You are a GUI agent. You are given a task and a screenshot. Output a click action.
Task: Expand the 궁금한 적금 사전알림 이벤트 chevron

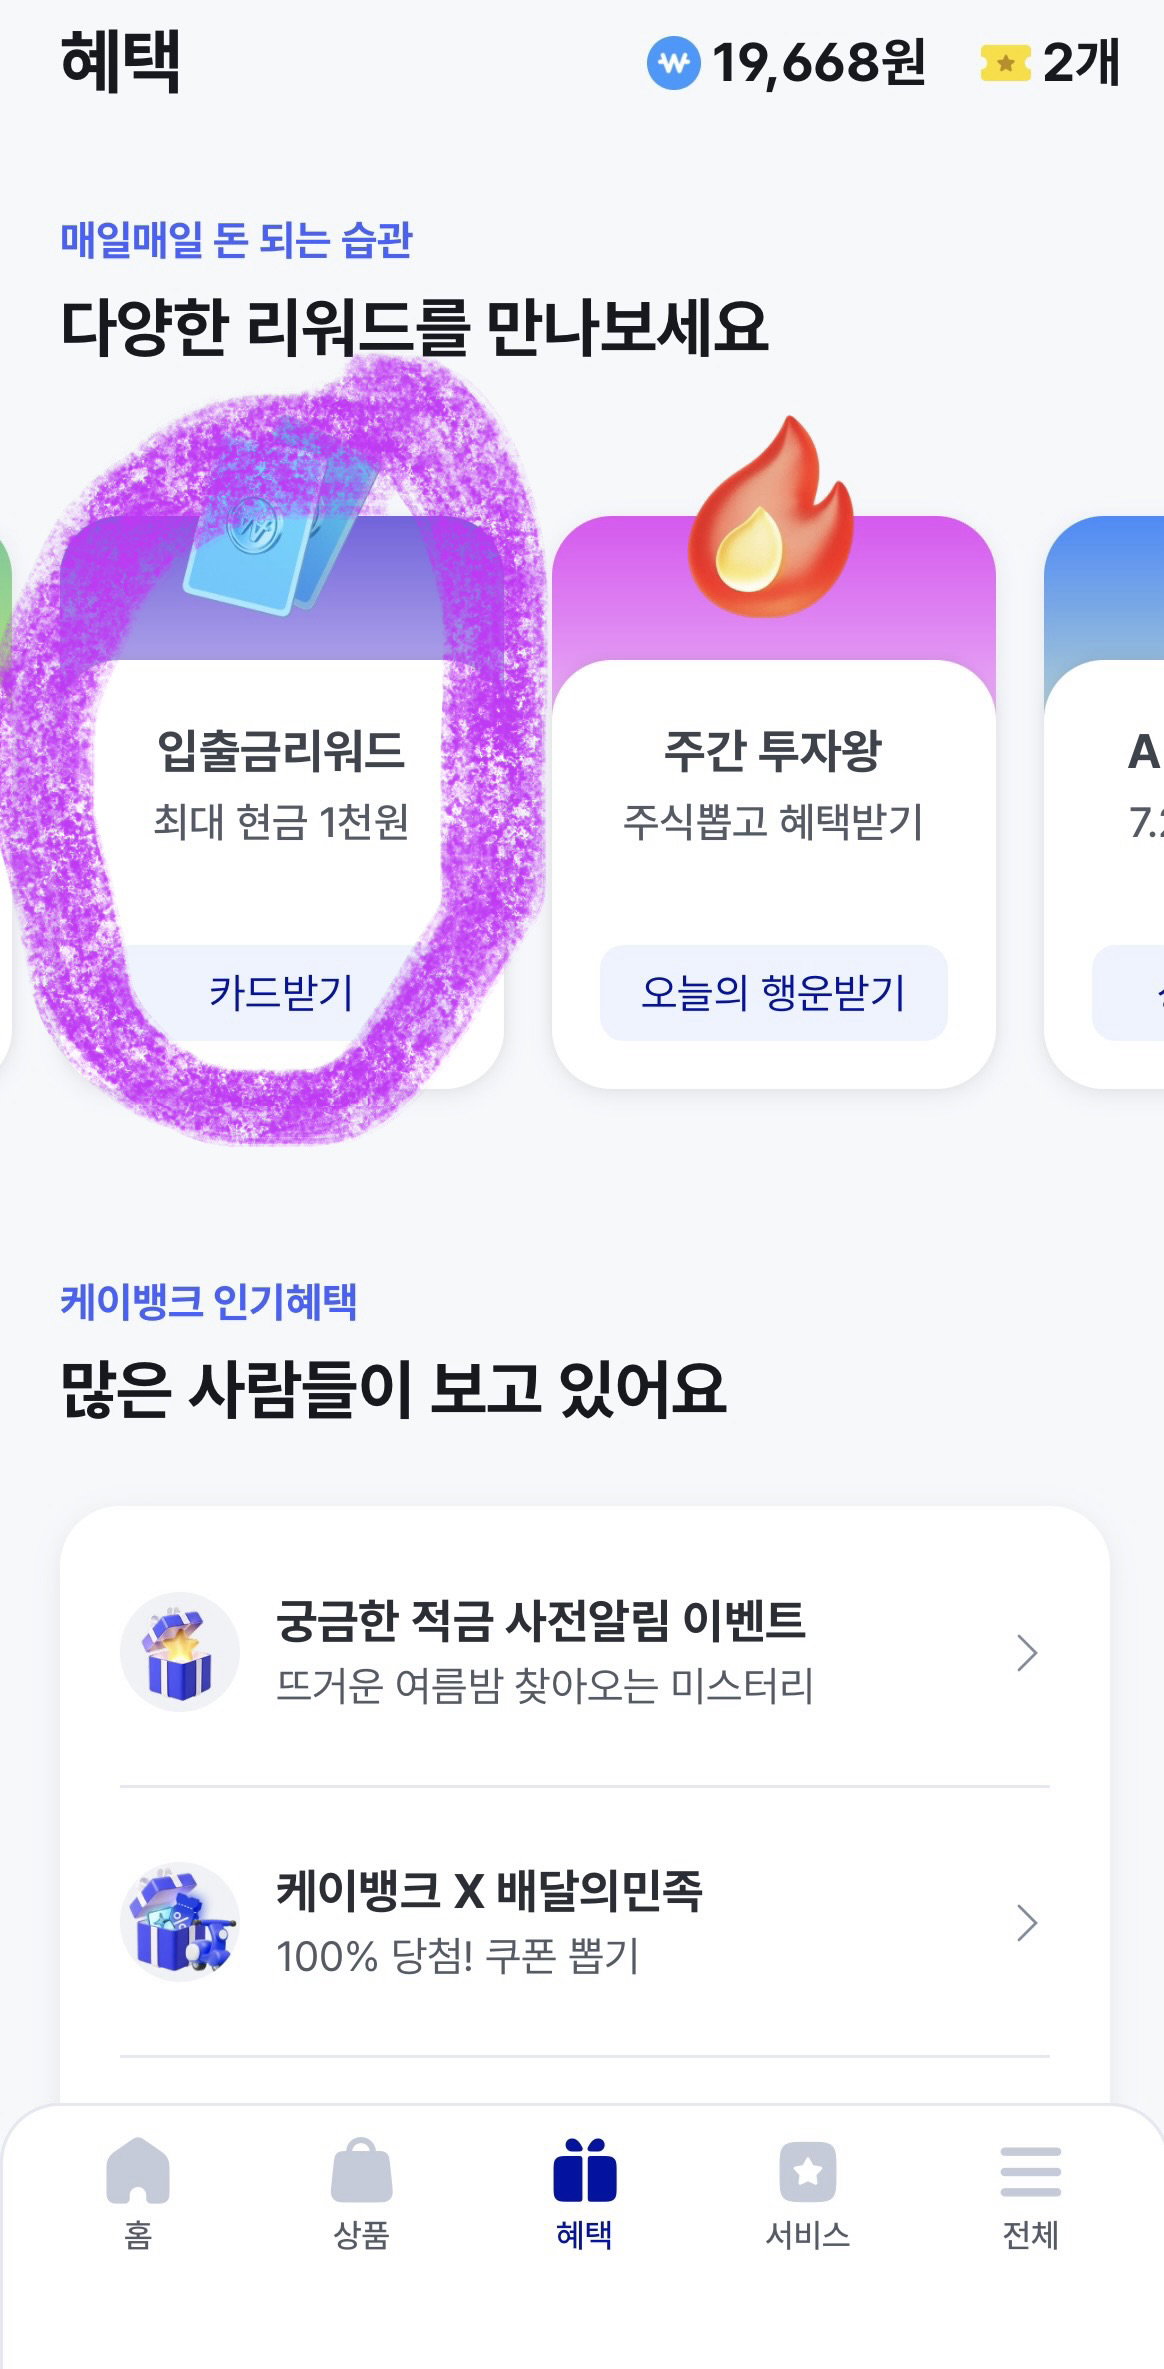click(x=1027, y=1653)
